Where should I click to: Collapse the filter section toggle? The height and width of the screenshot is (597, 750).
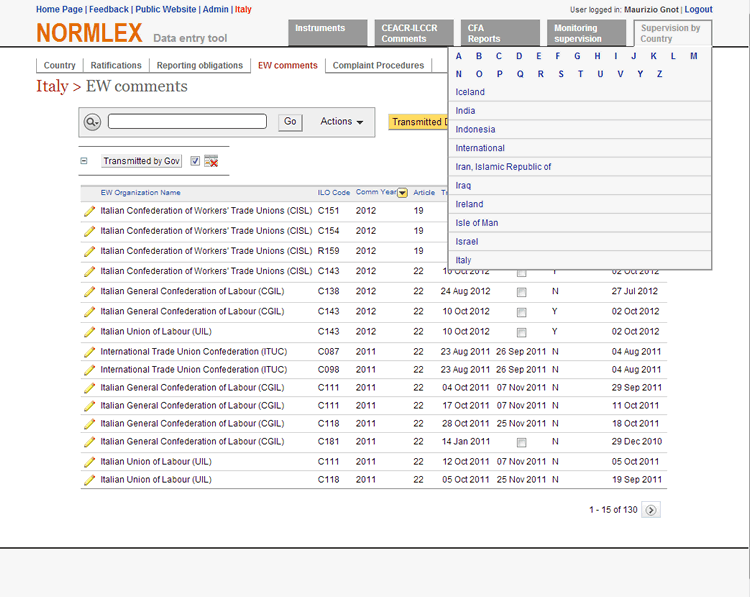coord(84,161)
